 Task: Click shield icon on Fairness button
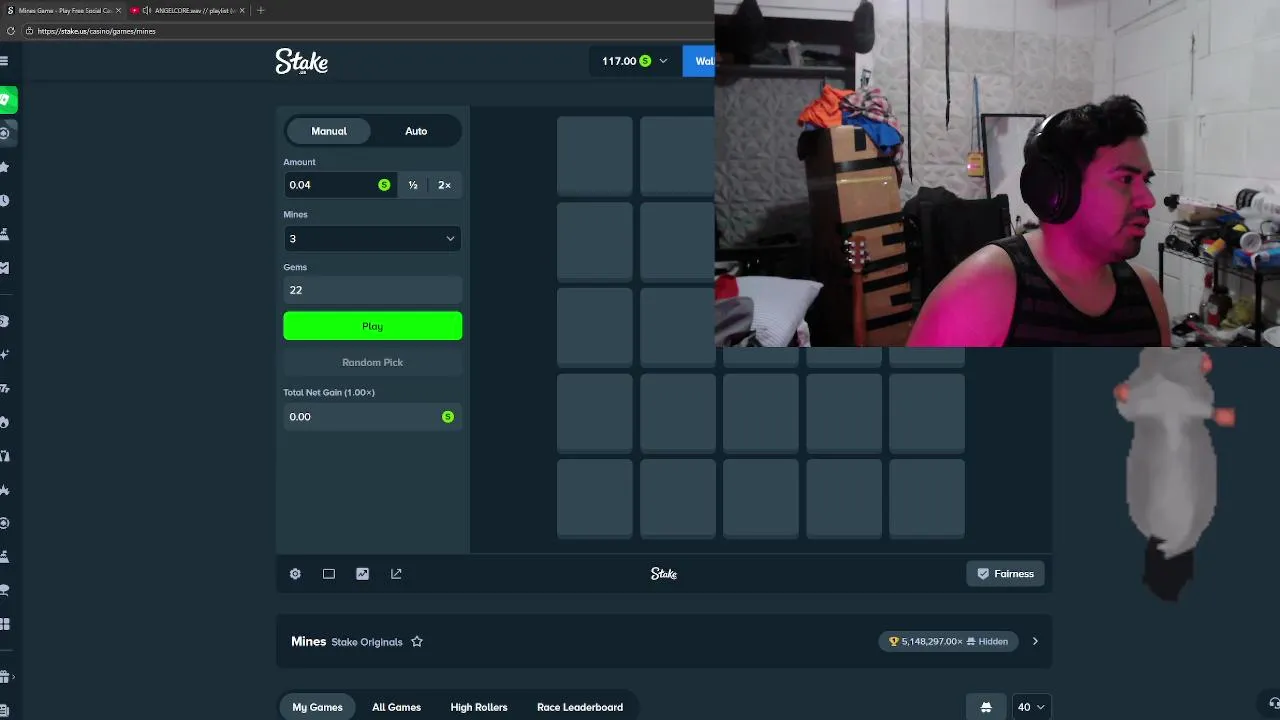[x=983, y=574]
